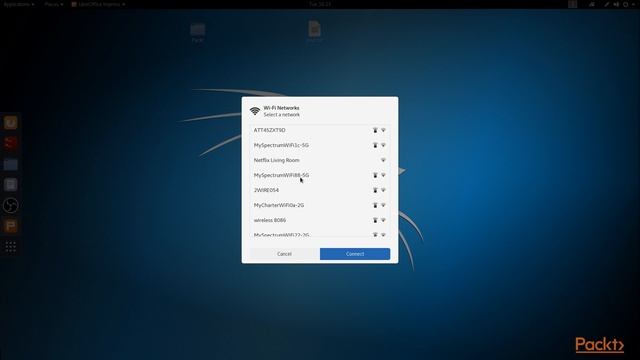640x360 pixels.
Task: Expand the system menu arrow in the top bar
Action: tap(632, 4)
